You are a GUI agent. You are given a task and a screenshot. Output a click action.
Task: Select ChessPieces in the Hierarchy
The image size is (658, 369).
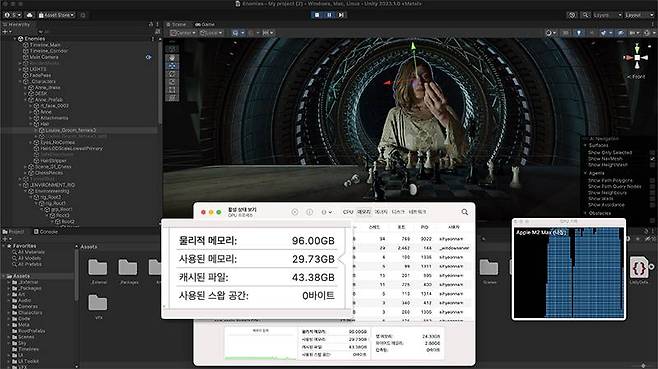(49, 173)
